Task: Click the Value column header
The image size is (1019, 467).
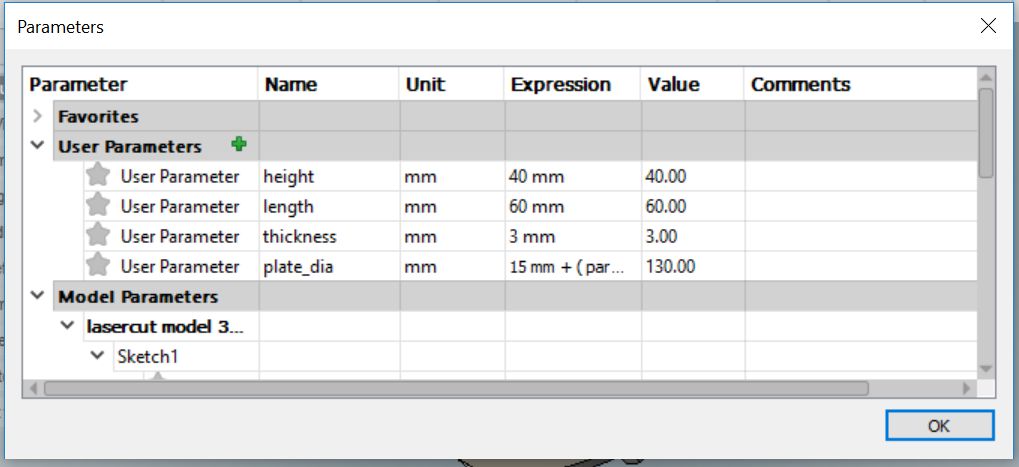Action: point(692,84)
